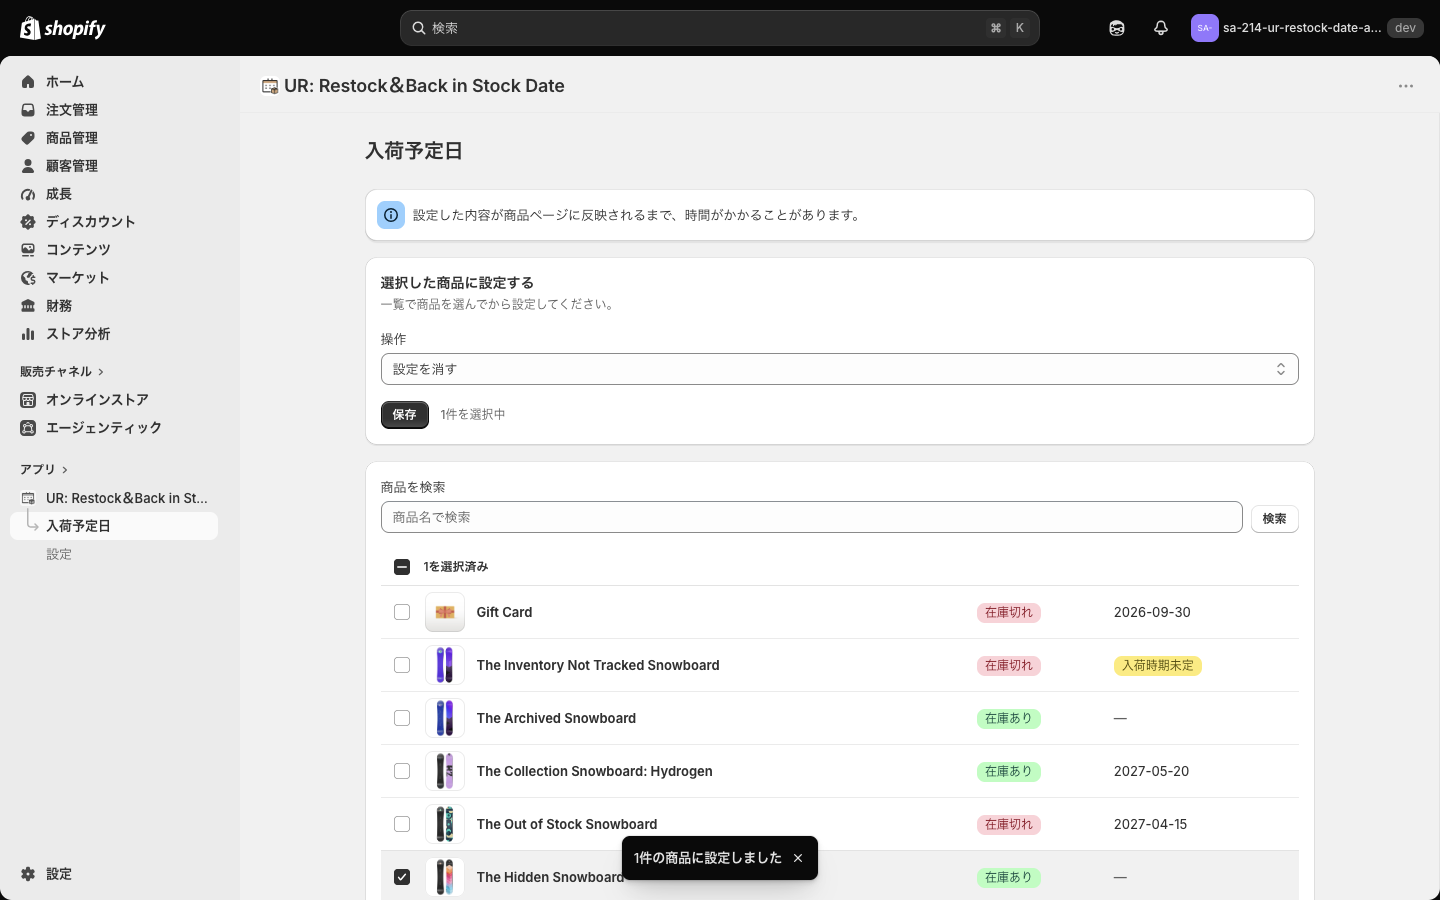The width and height of the screenshot is (1440, 900).
Task: Click the customers (顧客管理) person icon
Action: click(x=28, y=166)
